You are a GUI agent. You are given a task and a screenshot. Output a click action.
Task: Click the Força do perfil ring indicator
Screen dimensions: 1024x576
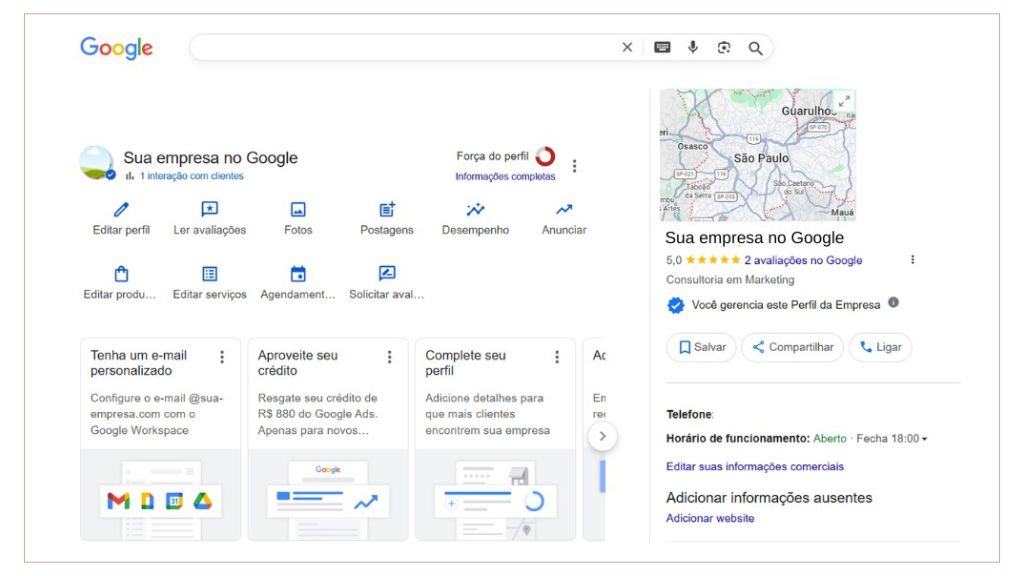pos(545,157)
